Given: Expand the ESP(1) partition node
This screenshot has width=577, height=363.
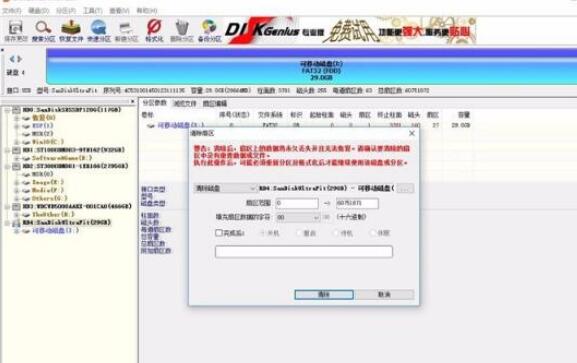Looking at the screenshot, I should pyautogui.click(x=17, y=126).
